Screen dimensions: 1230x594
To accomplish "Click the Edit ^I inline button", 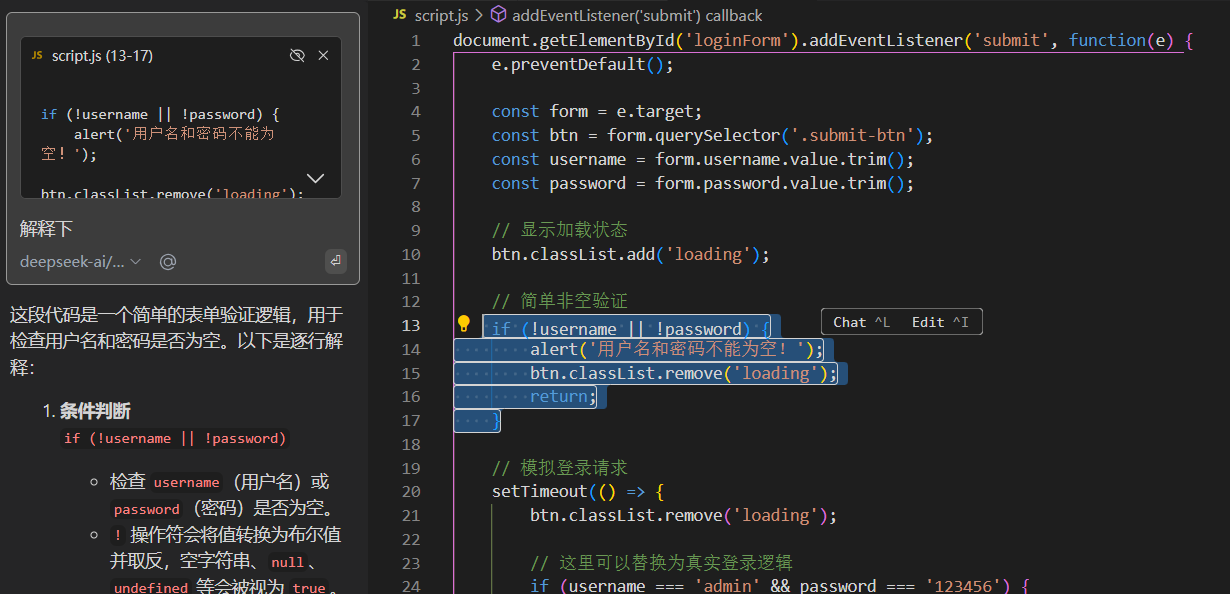I will [940, 322].
